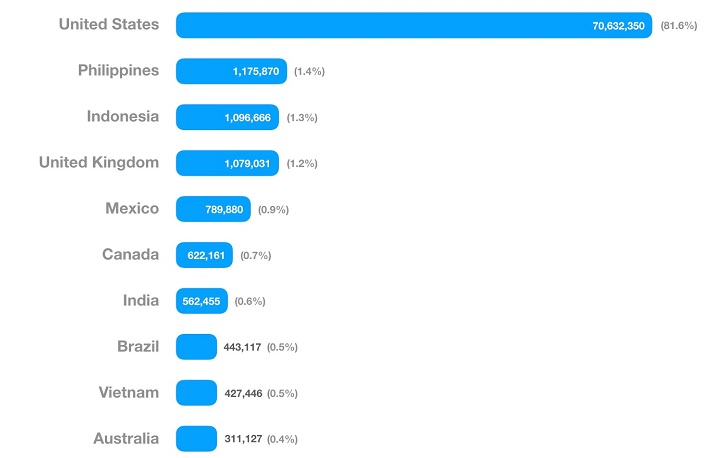Click the United States country label

click(108, 24)
